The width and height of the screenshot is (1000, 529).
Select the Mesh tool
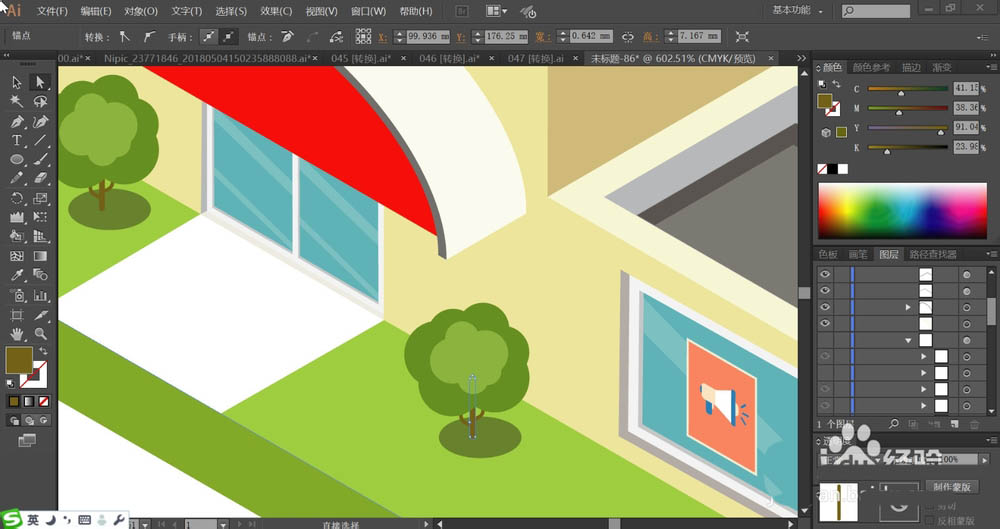17,256
